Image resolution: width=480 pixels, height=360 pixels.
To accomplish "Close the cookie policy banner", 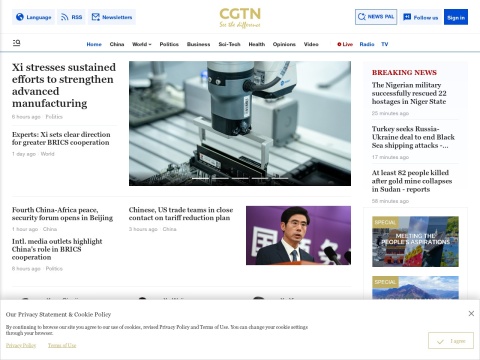I will click(471, 313).
